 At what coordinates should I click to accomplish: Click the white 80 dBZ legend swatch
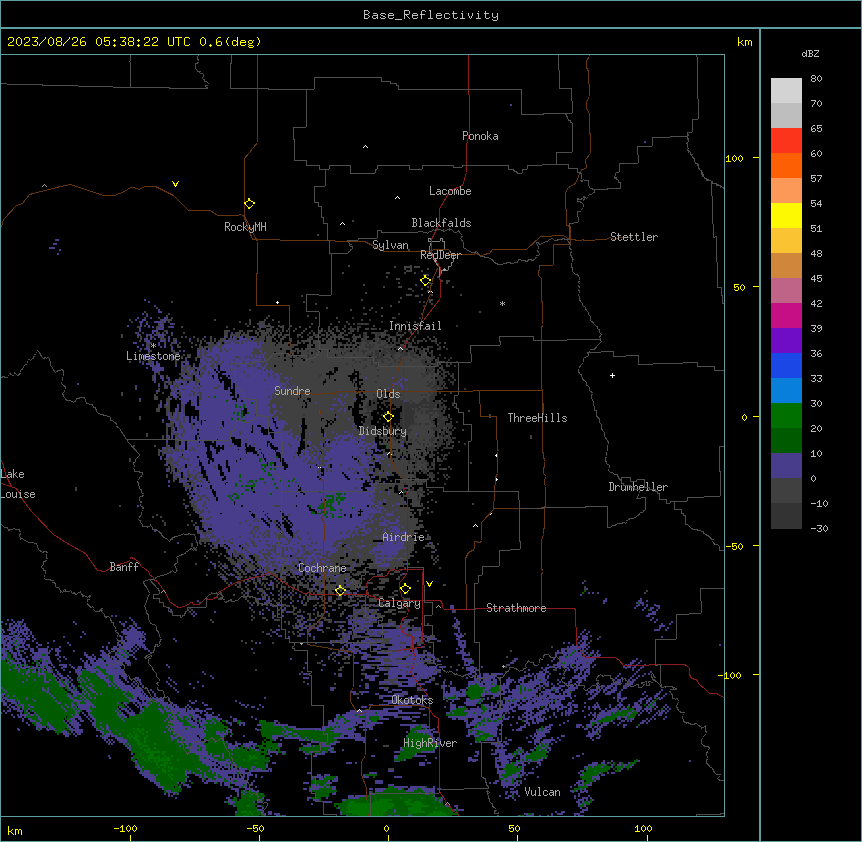[786, 91]
